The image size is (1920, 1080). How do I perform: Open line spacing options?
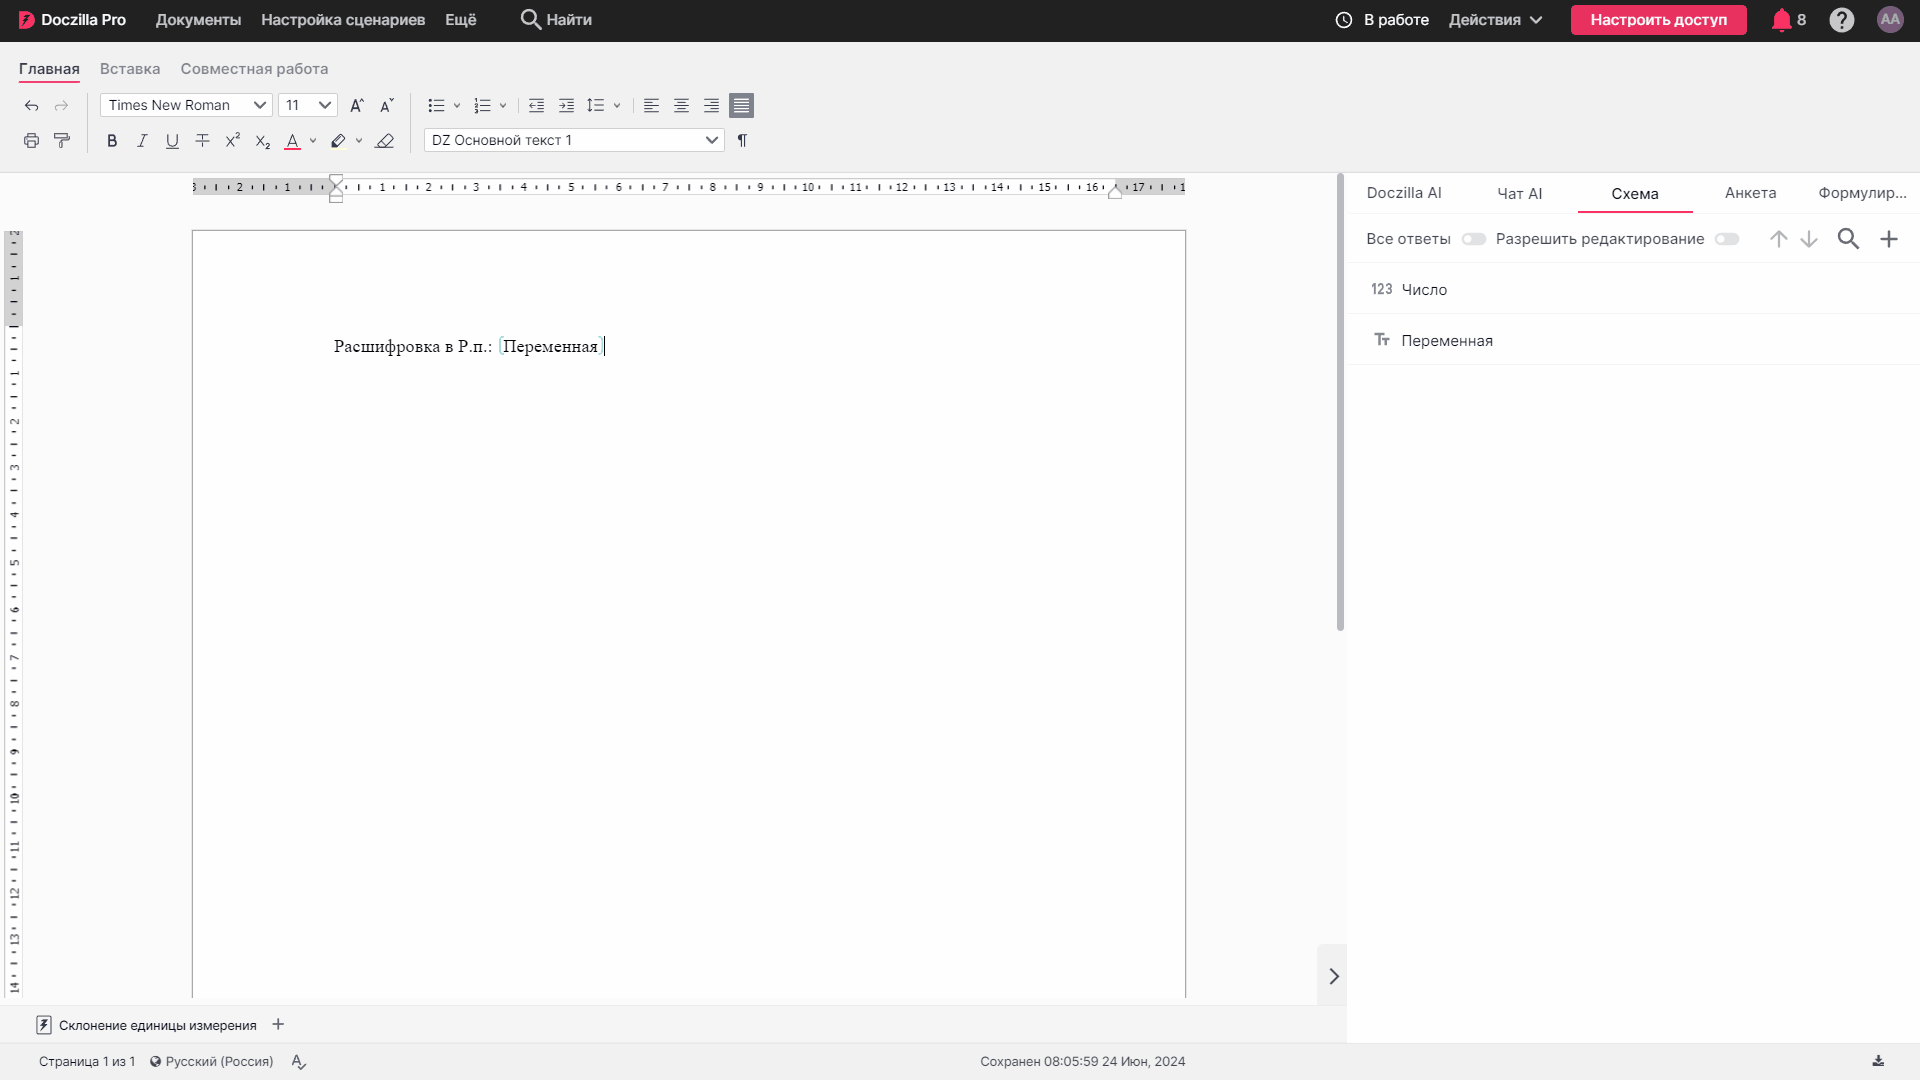click(596, 106)
